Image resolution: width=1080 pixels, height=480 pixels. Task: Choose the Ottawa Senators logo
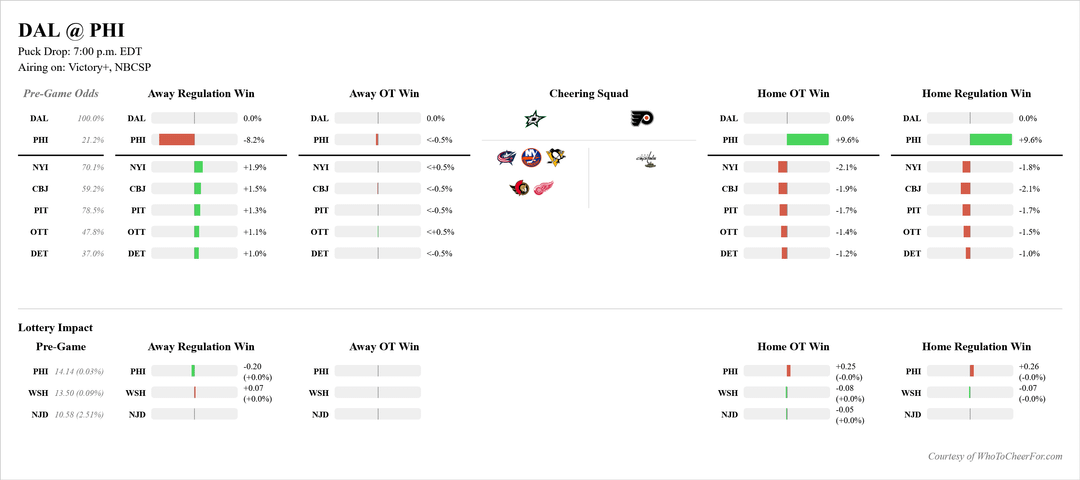tap(519, 187)
